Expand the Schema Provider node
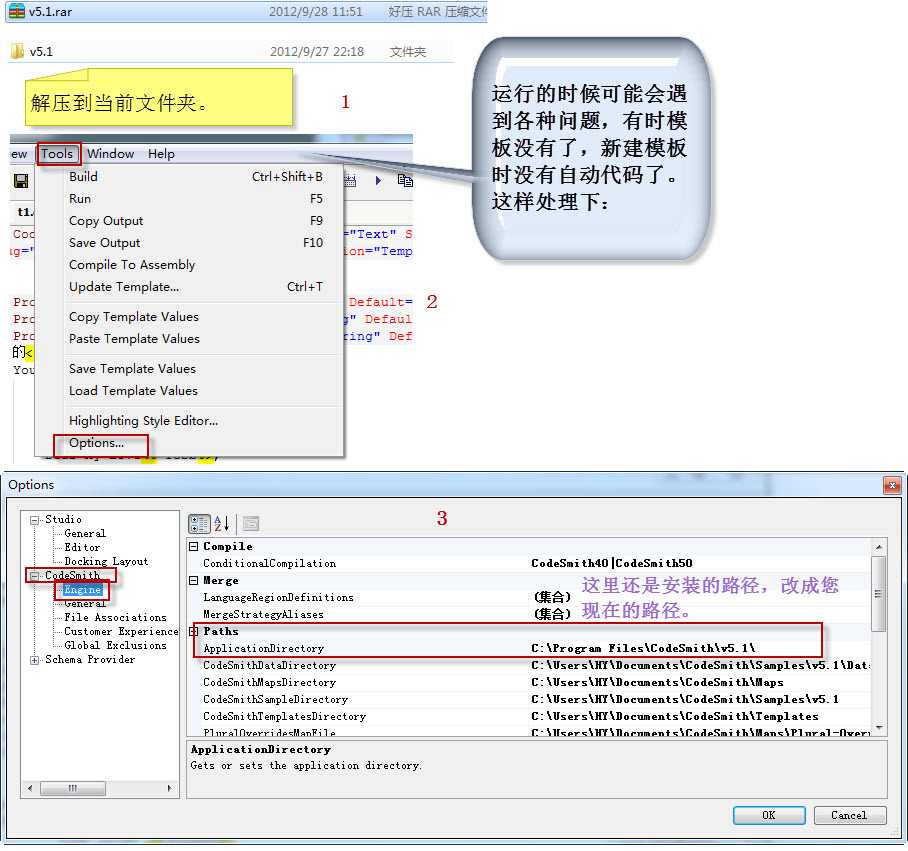This screenshot has height=851, width=908. tap(35, 660)
